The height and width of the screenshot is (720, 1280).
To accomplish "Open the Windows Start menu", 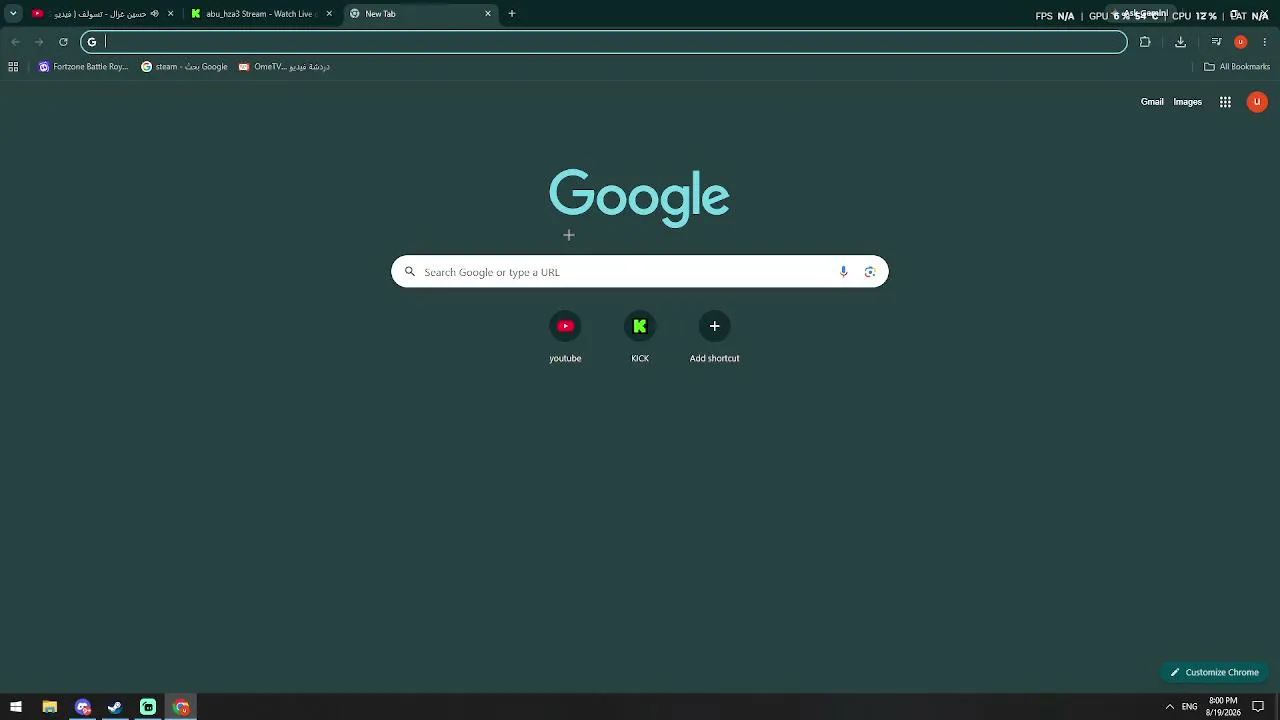I will click(x=16, y=707).
